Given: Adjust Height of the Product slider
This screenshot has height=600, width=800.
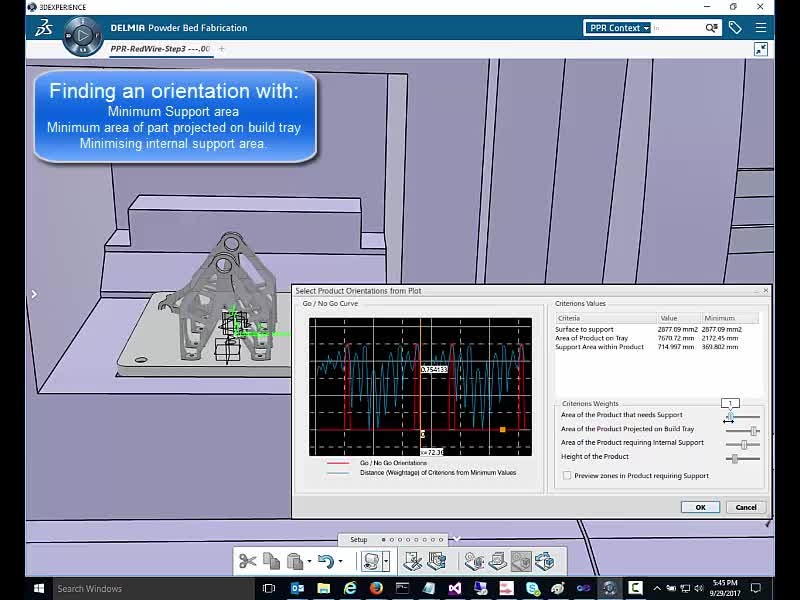Looking at the screenshot, I should 735,459.
